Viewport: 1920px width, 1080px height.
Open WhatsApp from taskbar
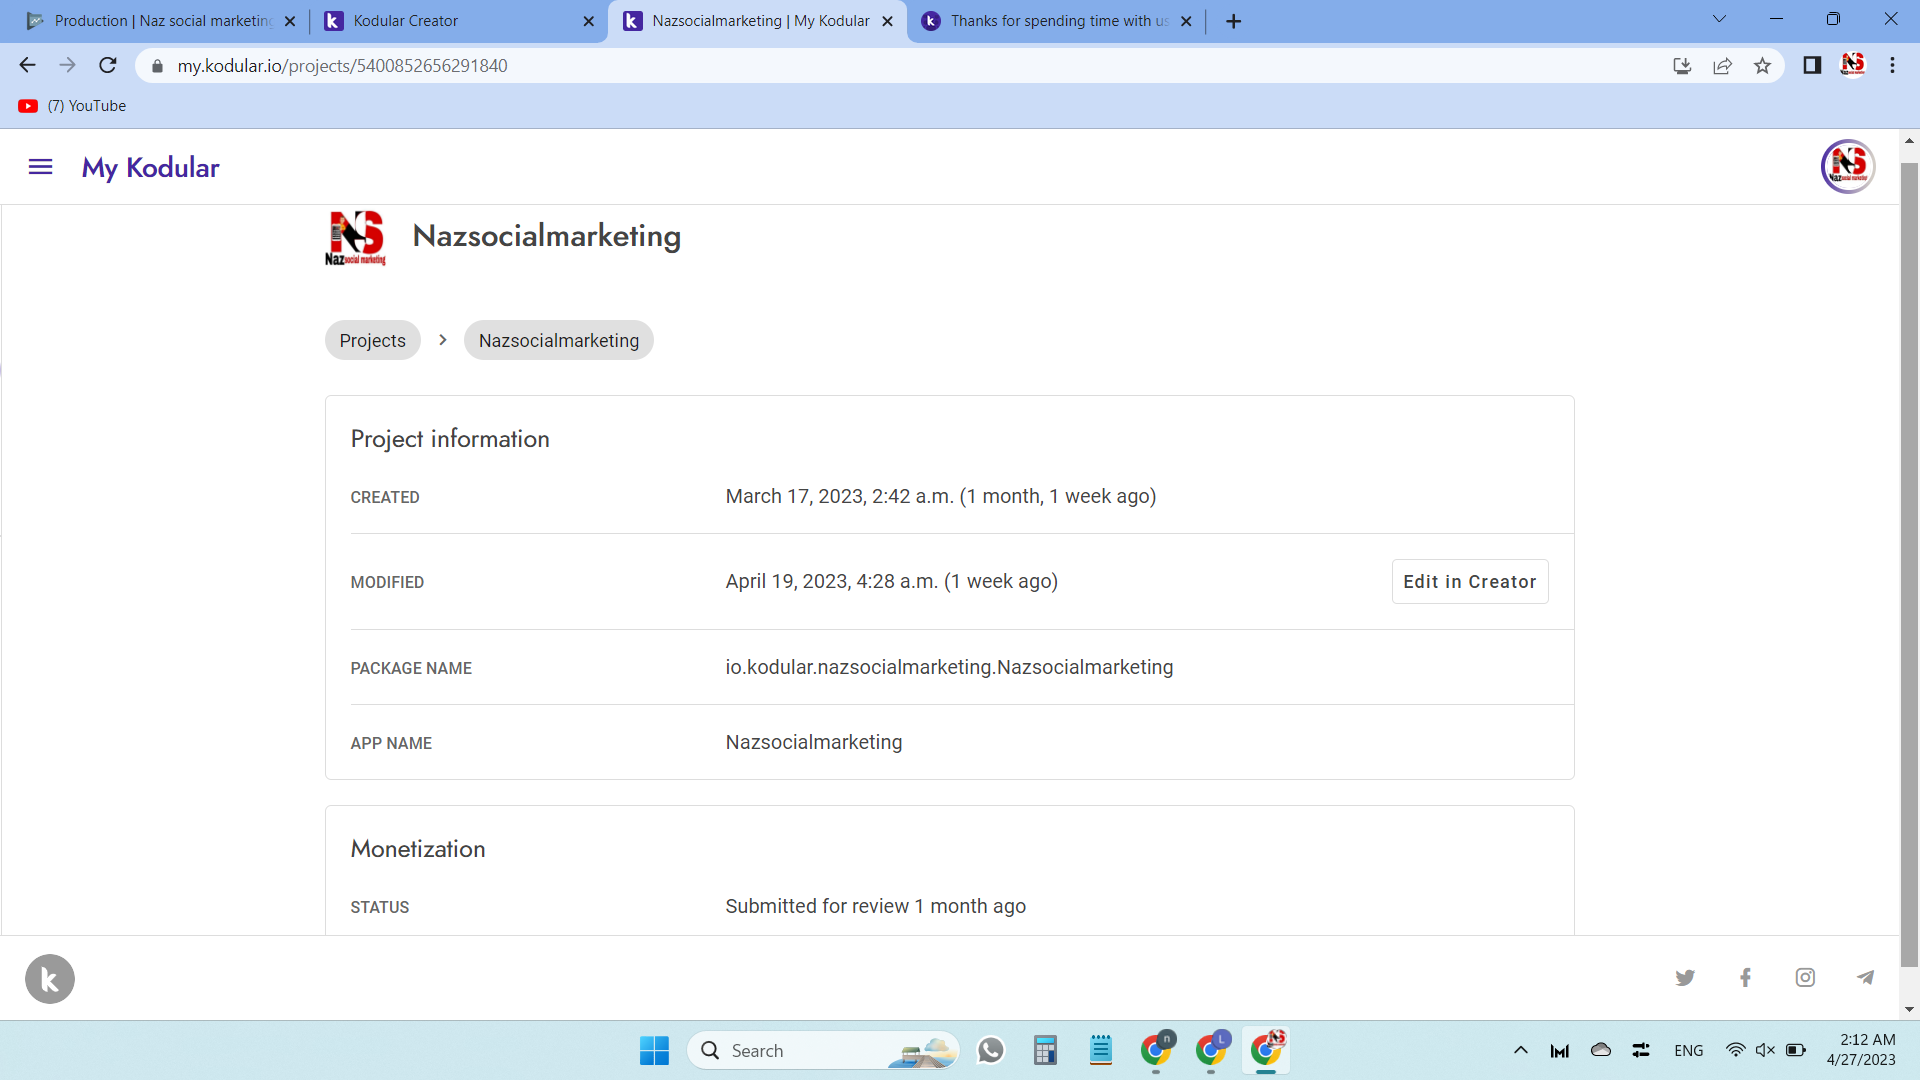[x=991, y=1051]
